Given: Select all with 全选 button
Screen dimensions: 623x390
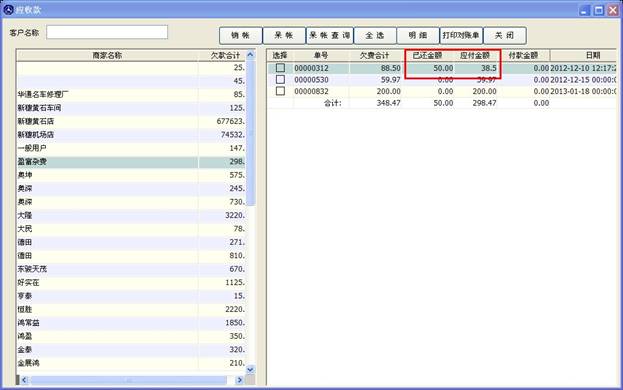Looking at the screenshot, I should [375, 36].
